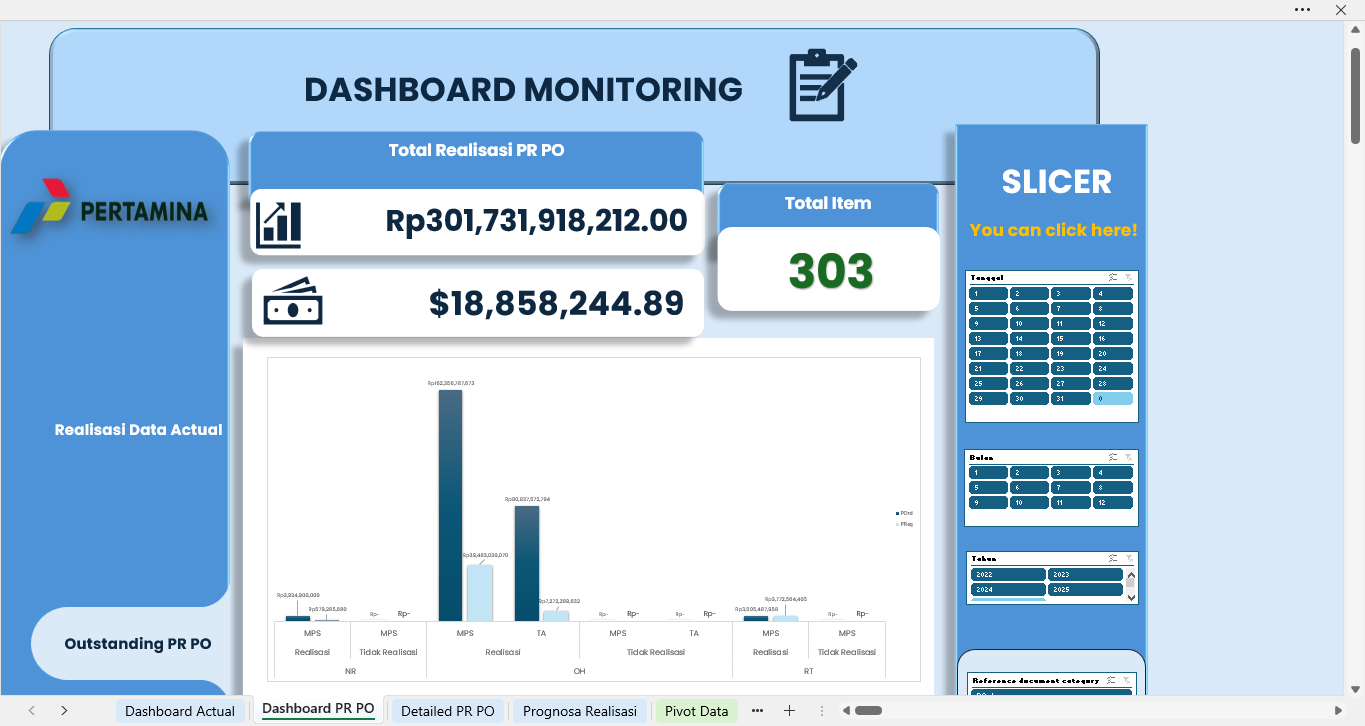1365x726 pixels.
Task: Click the PReq legend color swatch
Action: tap(897, 524)
